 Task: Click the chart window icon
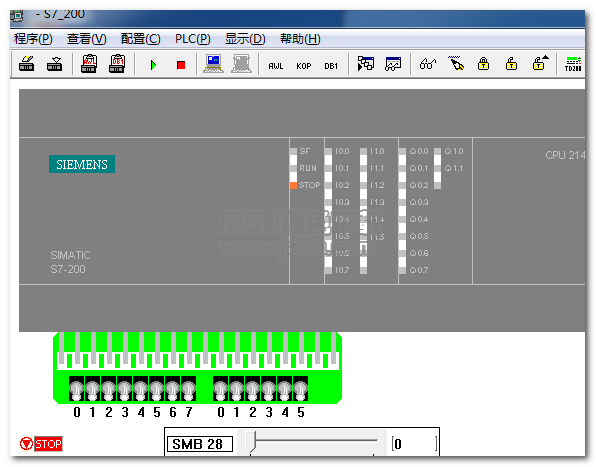[393, 64]
